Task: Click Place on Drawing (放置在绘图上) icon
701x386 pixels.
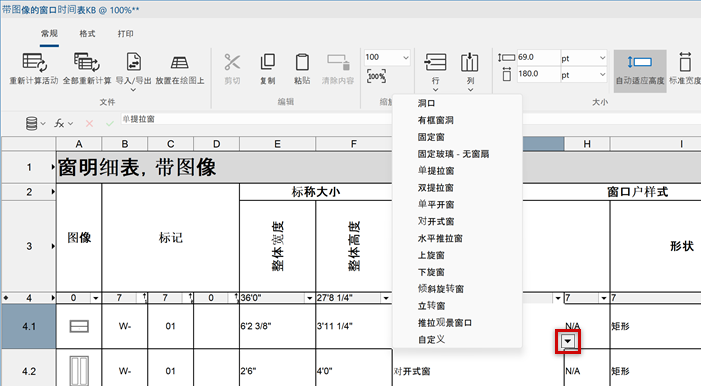Action: 180,62
